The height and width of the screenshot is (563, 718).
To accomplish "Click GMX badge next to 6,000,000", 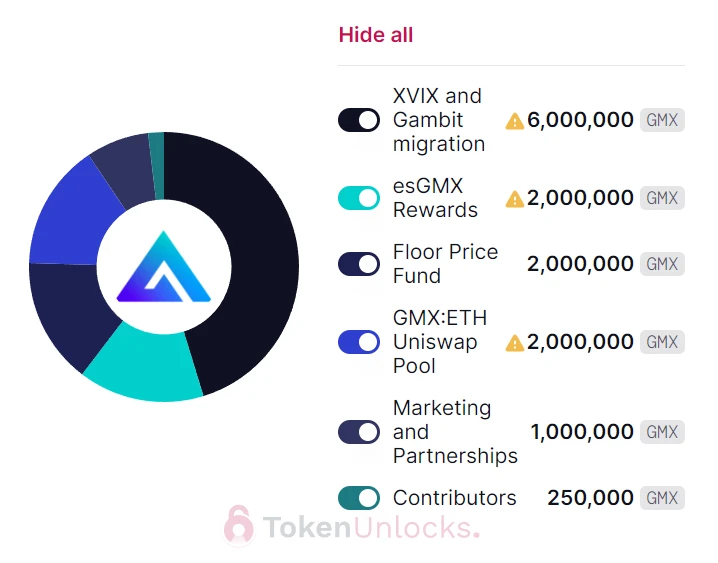I will (662, 121).
